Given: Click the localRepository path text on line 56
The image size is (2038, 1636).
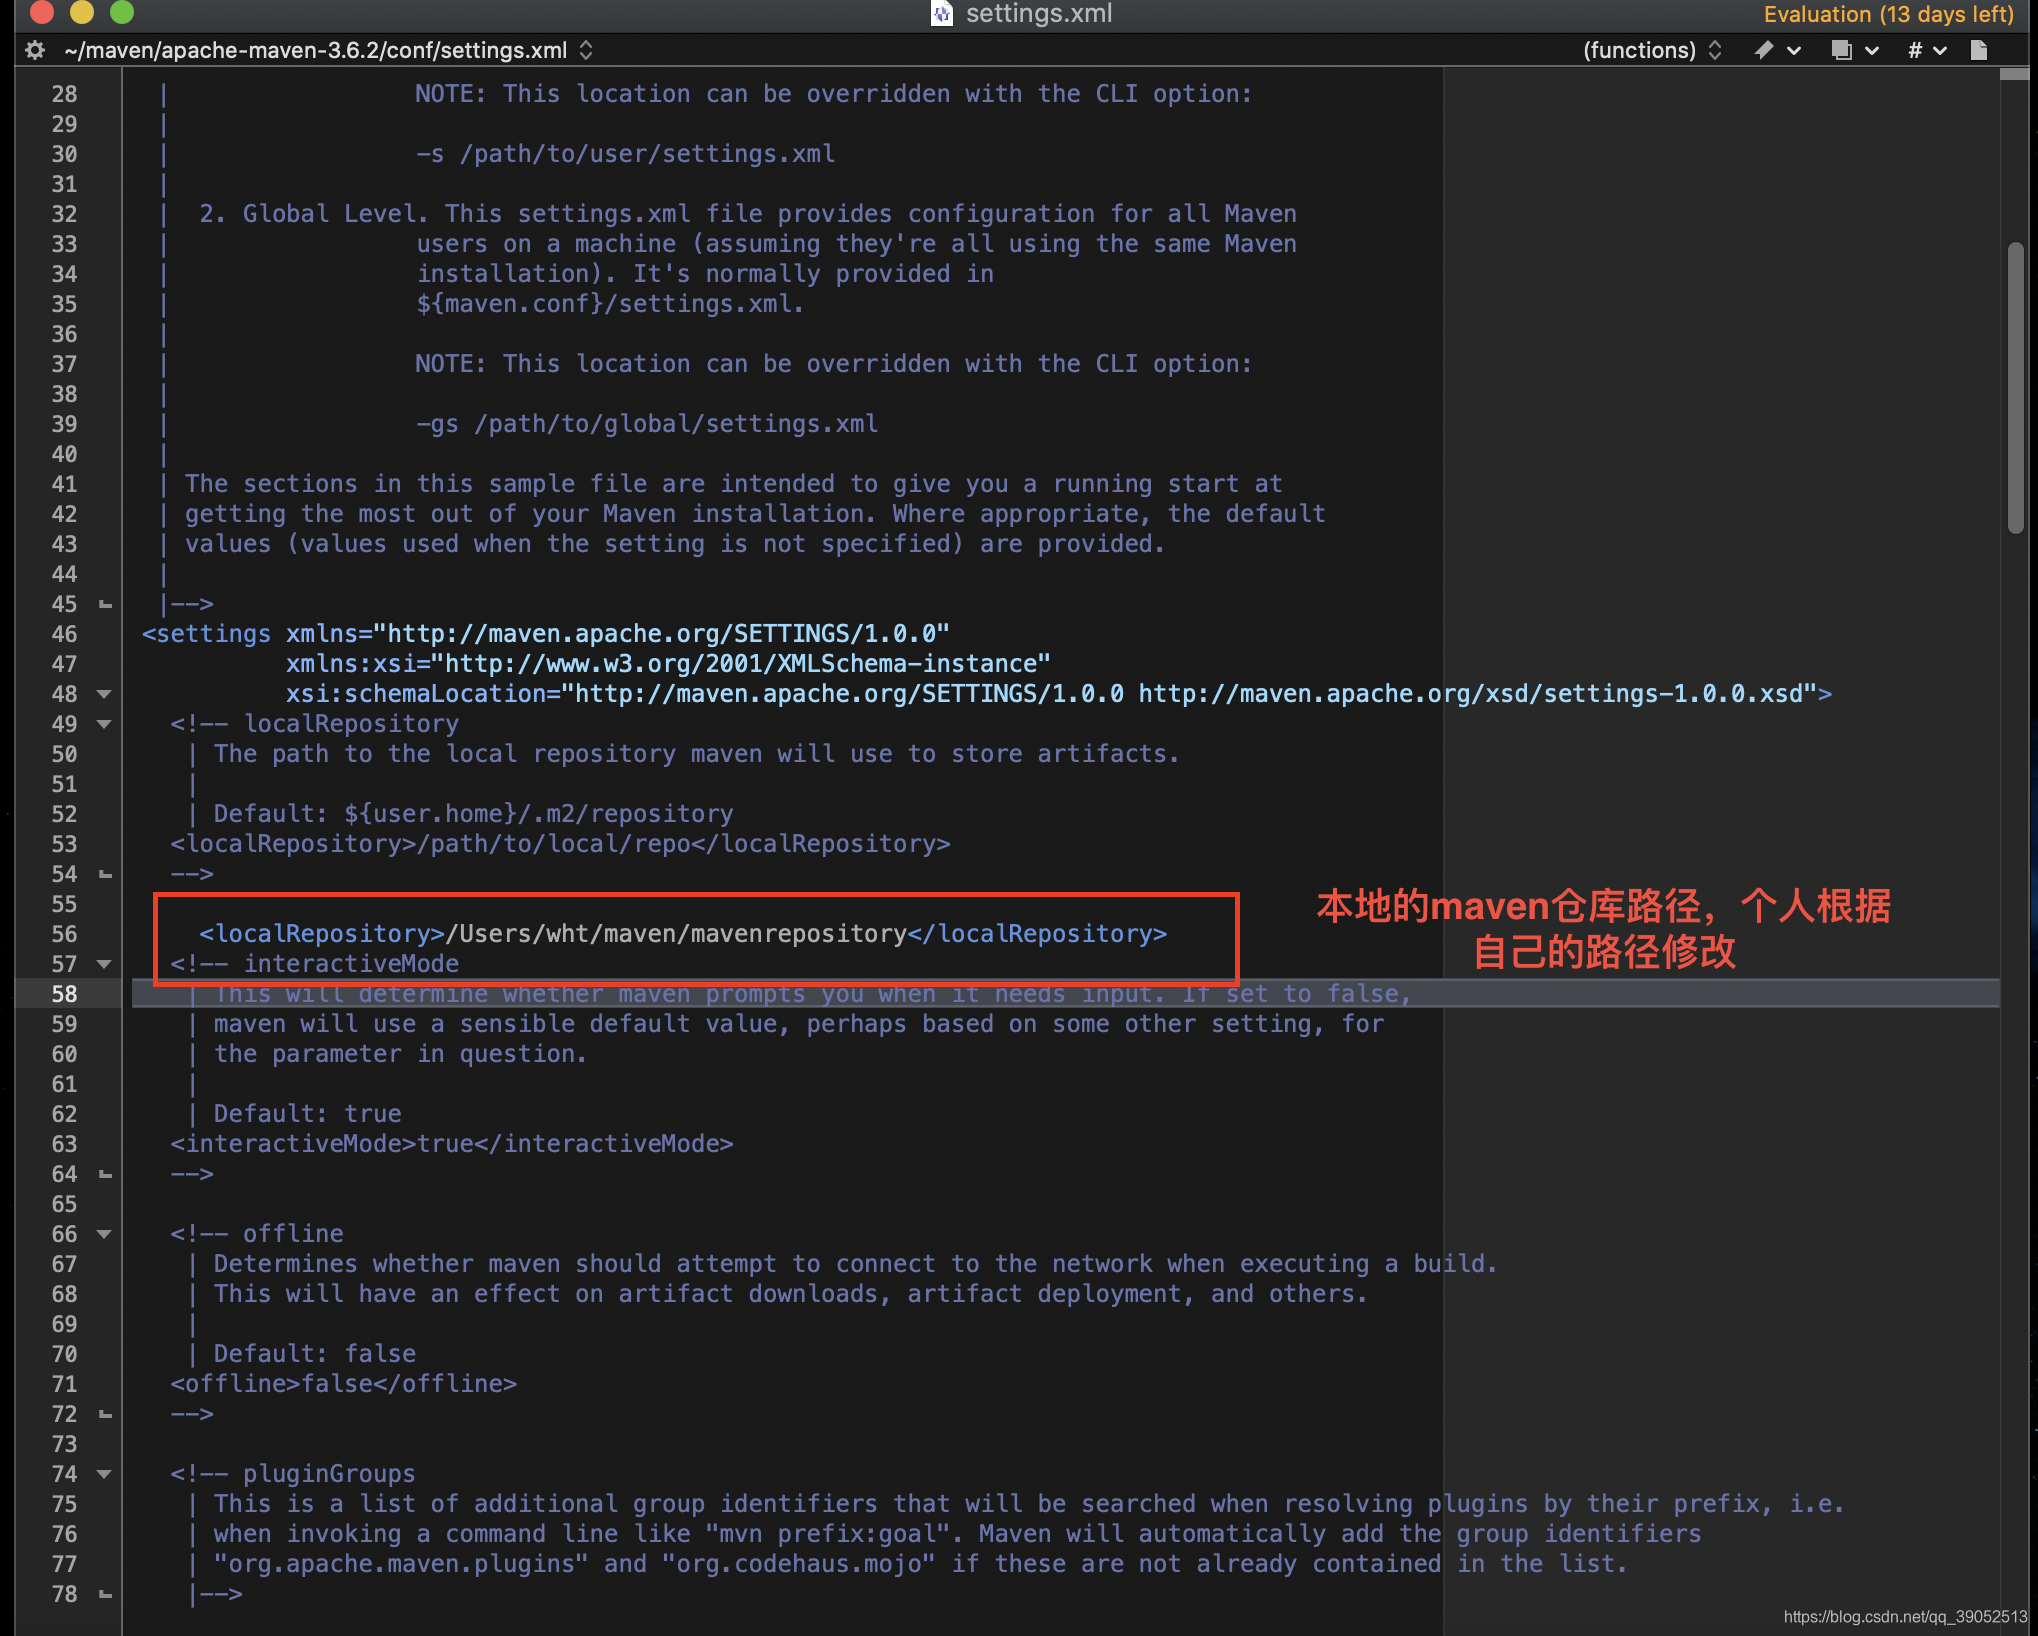Looking at the screenshot, I should pyautogui.click(x=676, y=934).
